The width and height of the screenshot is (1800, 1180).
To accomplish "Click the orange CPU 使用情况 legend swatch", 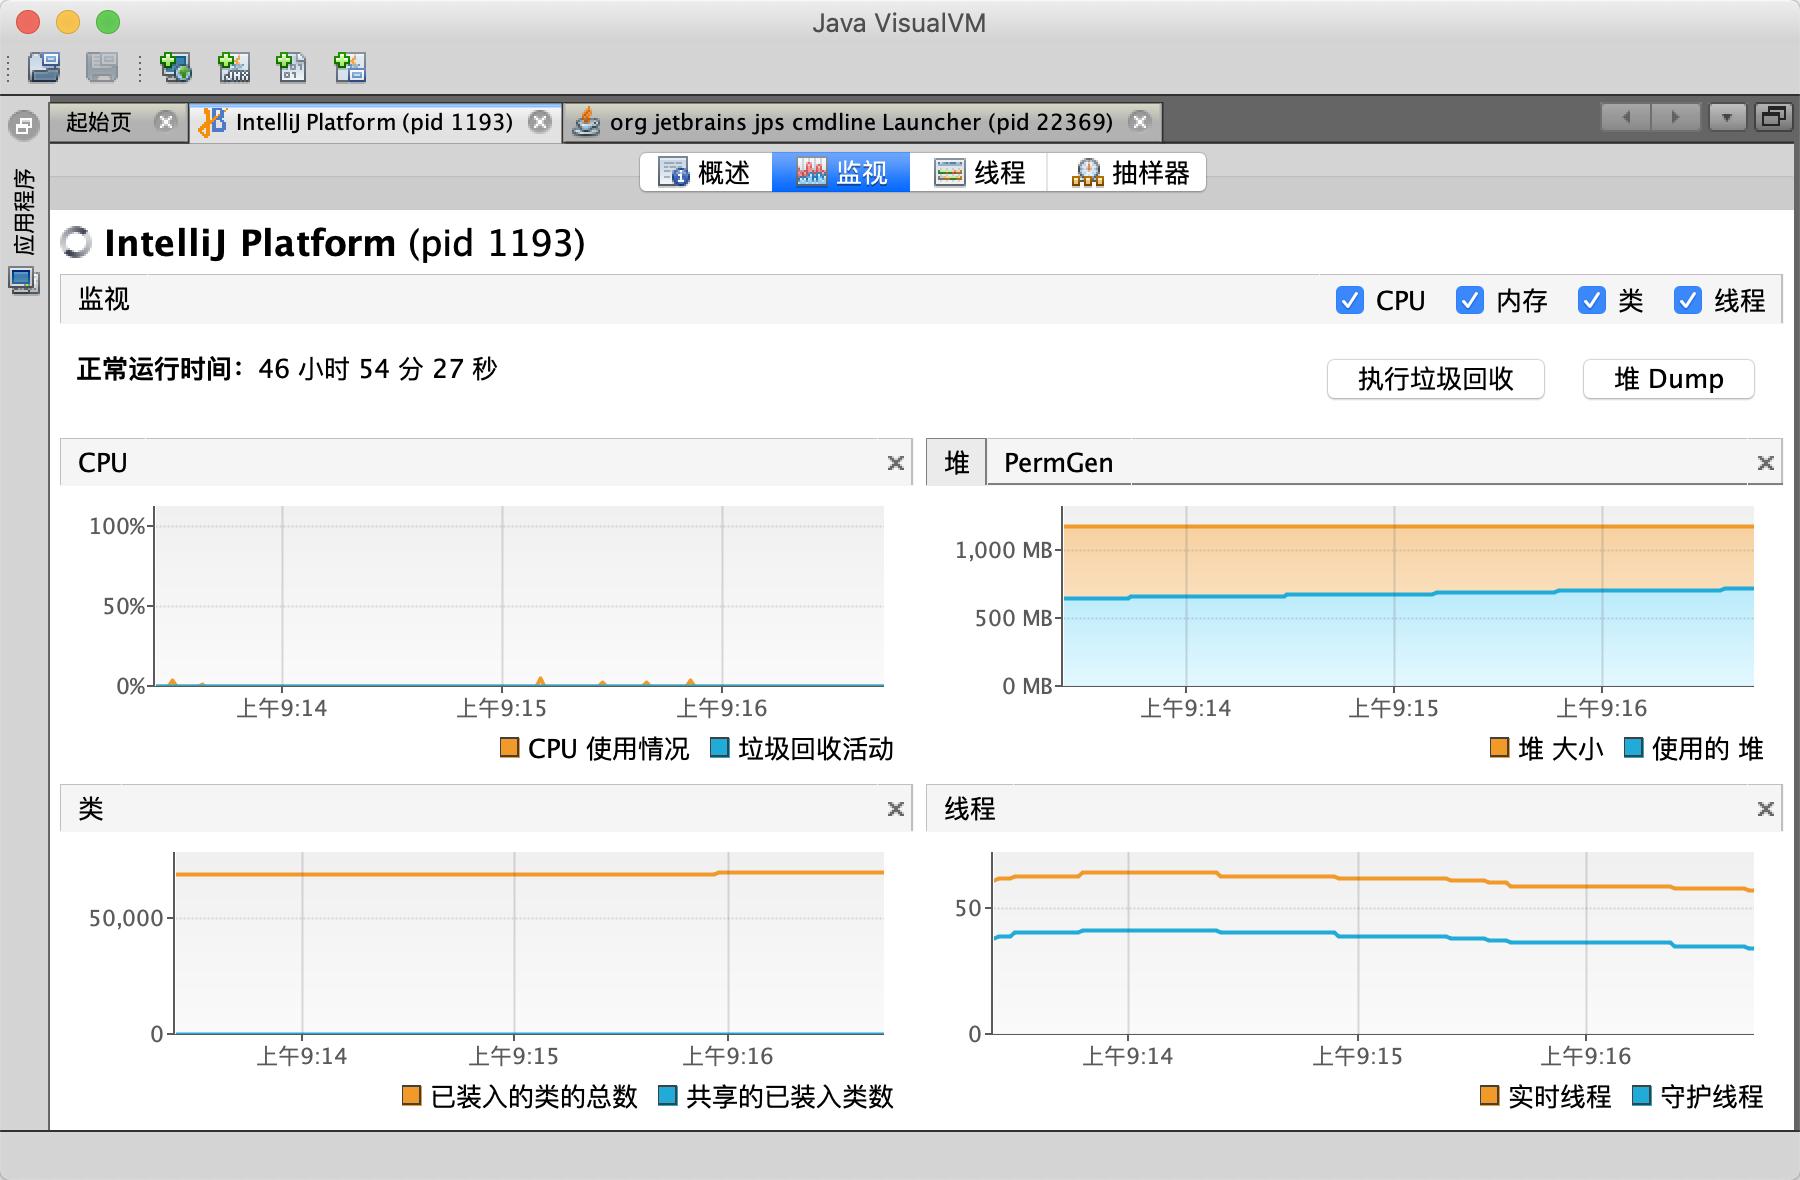I will point(510,748).
